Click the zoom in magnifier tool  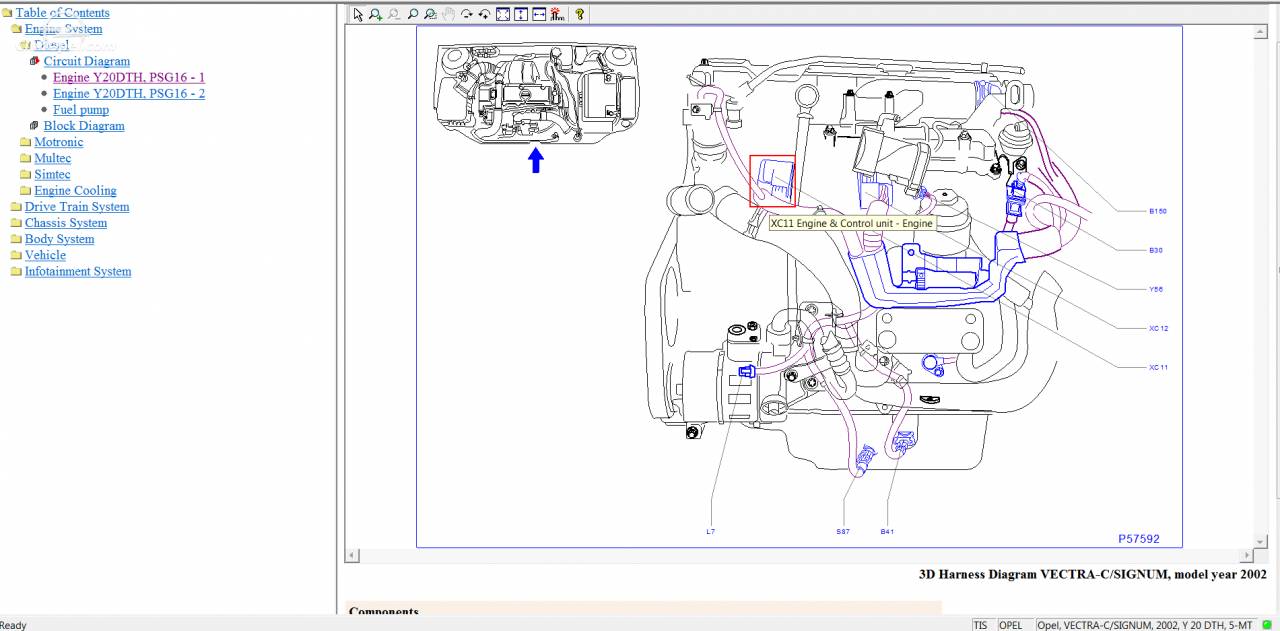click(375, 15)
